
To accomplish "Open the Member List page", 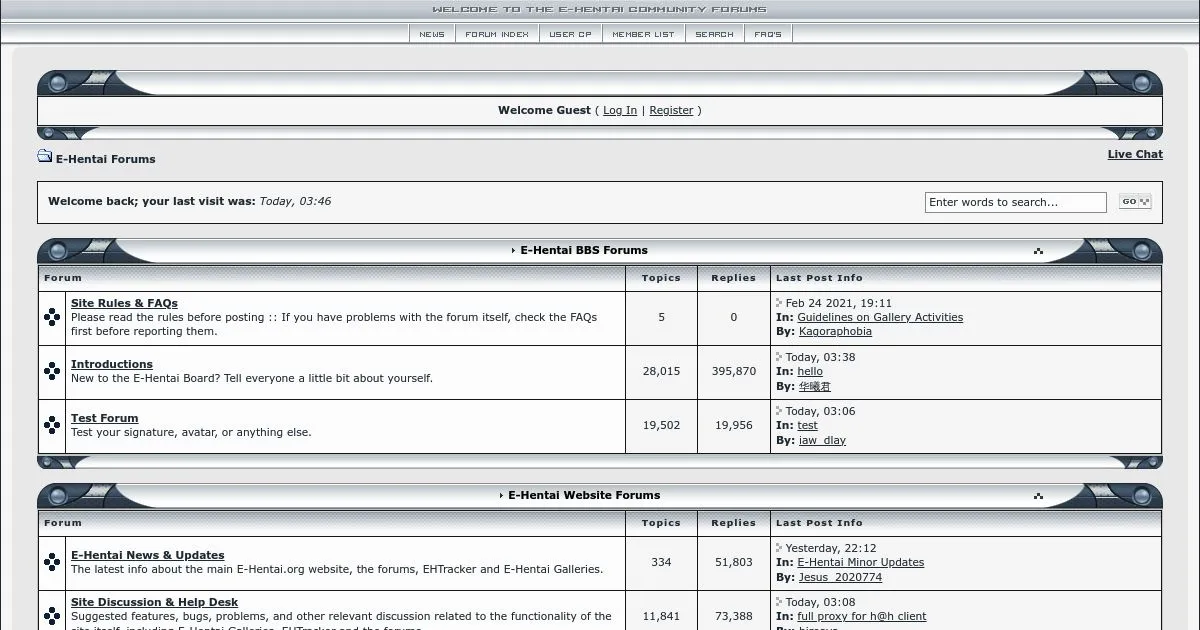I will pos(643,34).
